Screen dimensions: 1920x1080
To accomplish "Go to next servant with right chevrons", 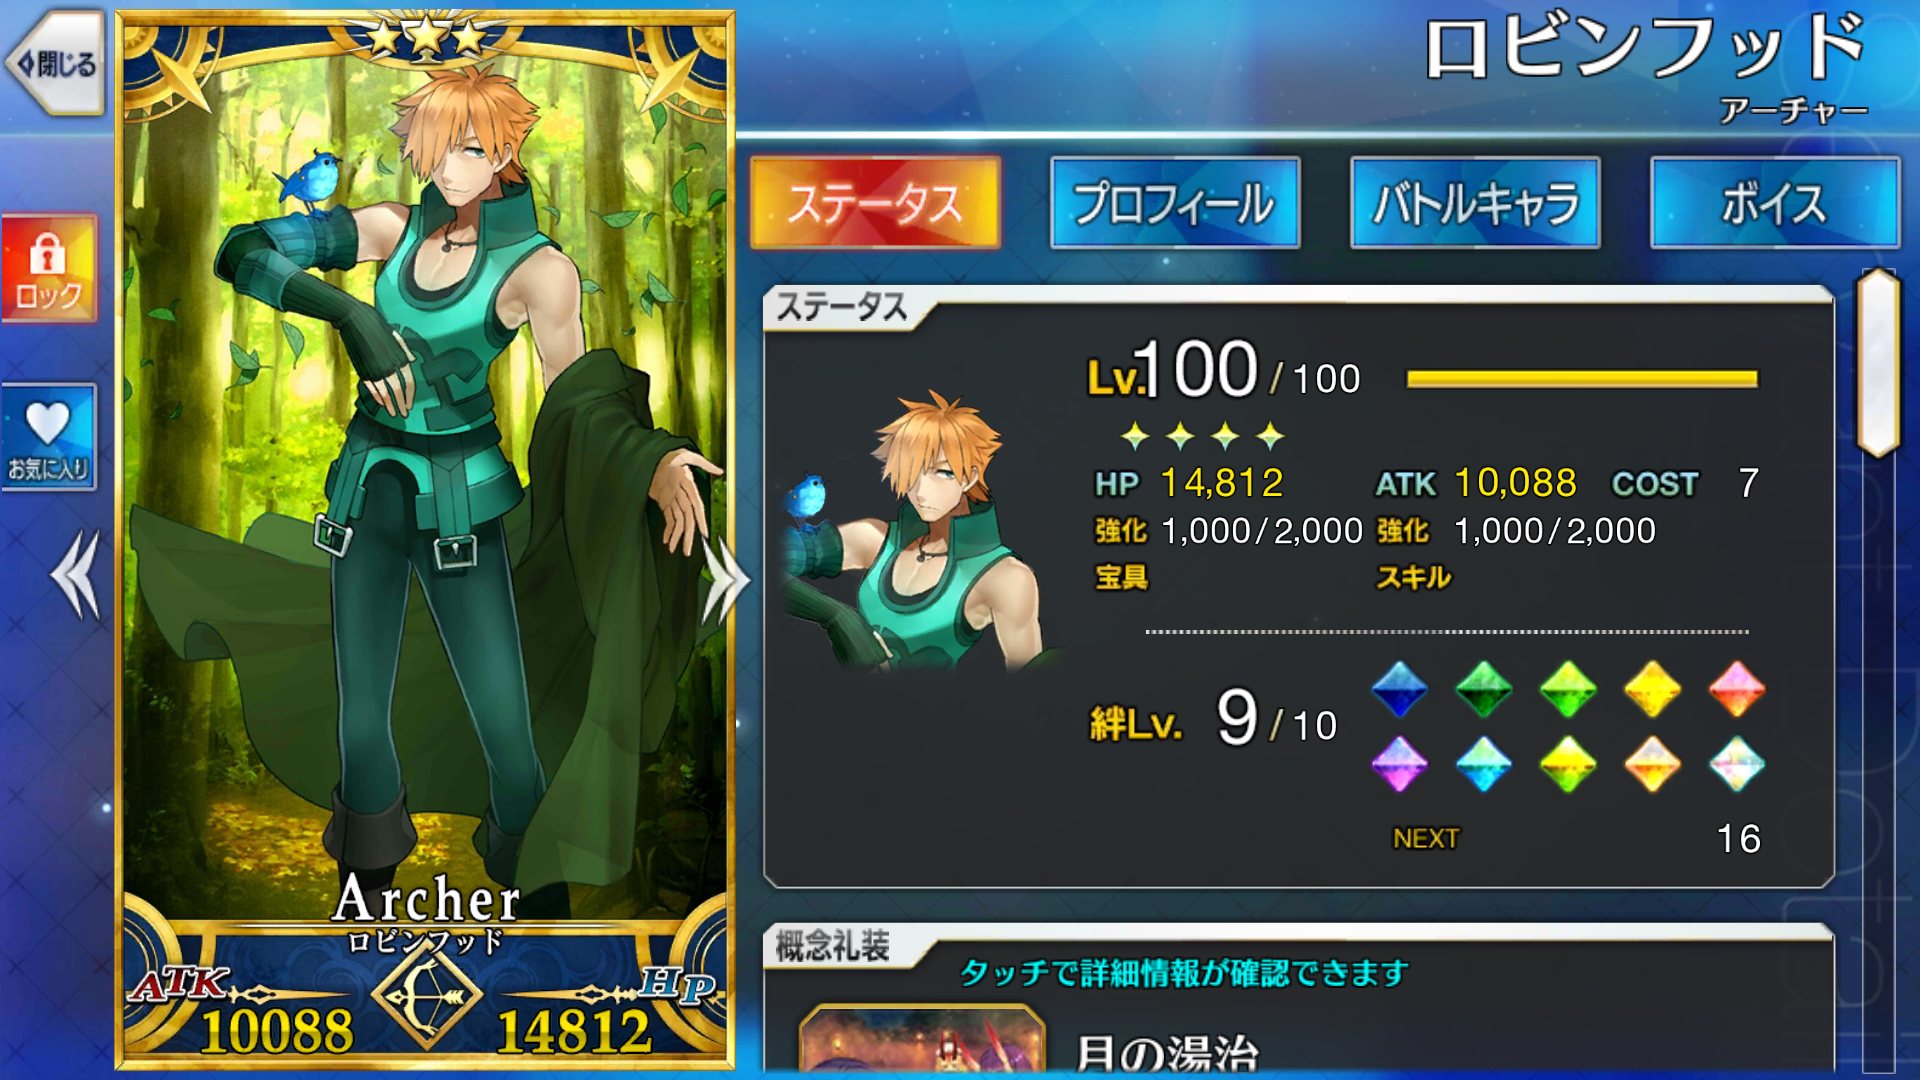I will click(x=726, y=580).
